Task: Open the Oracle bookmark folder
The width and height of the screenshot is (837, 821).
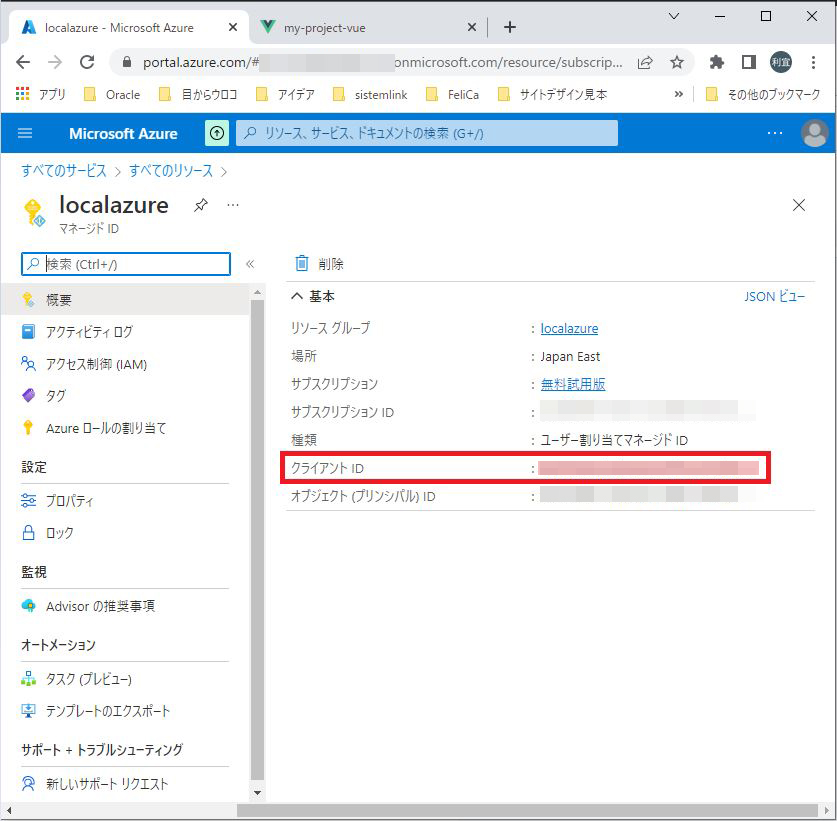Action: pos(112,94)
